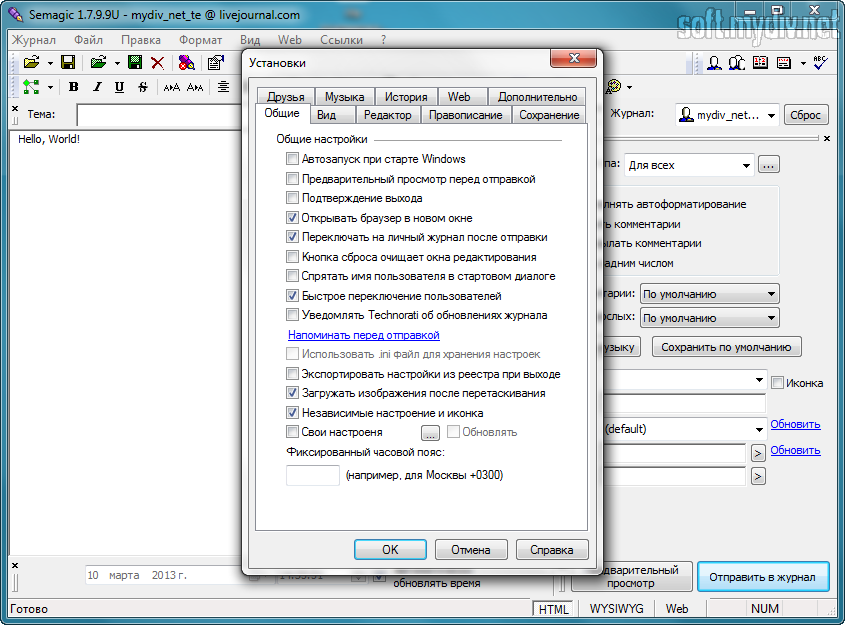Open the Ссылки menu
The image size is (845, 625).
(x=341, y=40)
